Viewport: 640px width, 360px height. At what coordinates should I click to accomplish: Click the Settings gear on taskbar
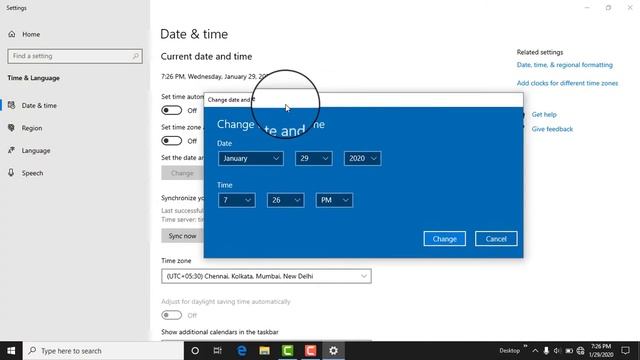(x=333, y=351)
